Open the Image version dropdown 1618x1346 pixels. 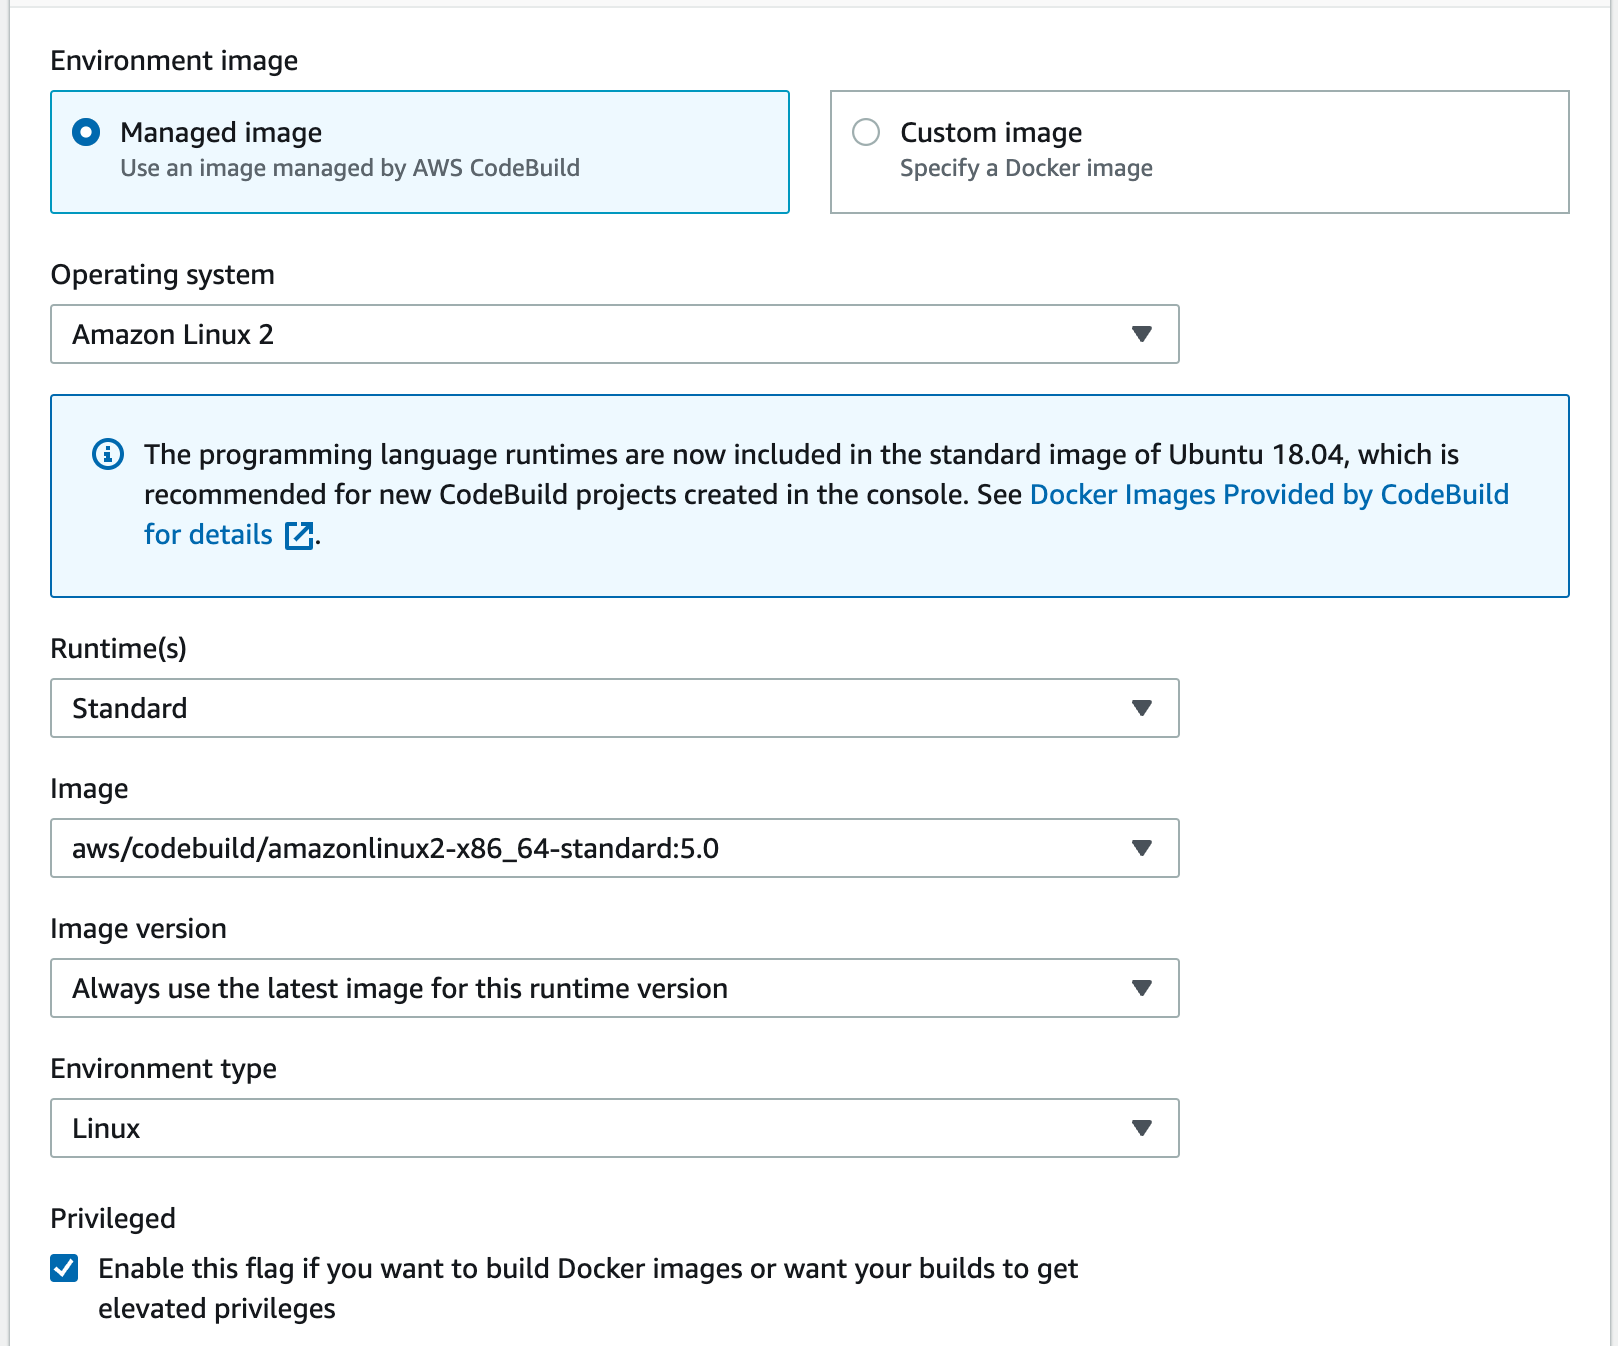614,988
